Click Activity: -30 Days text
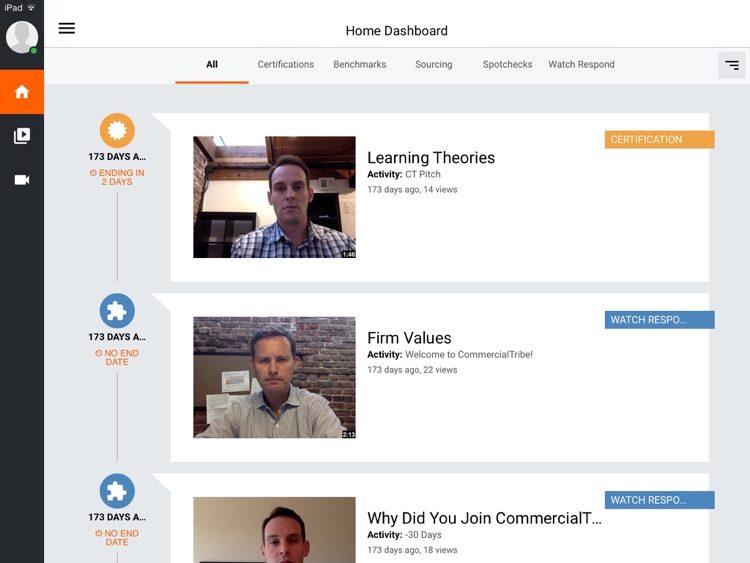 coord(404,535)
